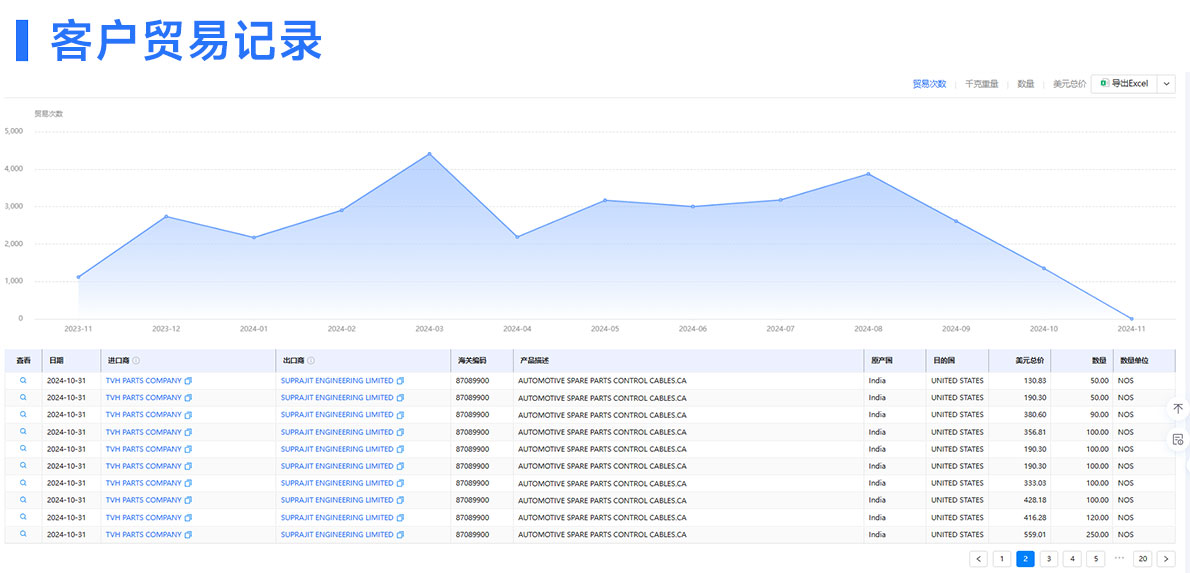Click the info icon next to 进口商 header
The image size is (1190, 573).
click(136, 360)
